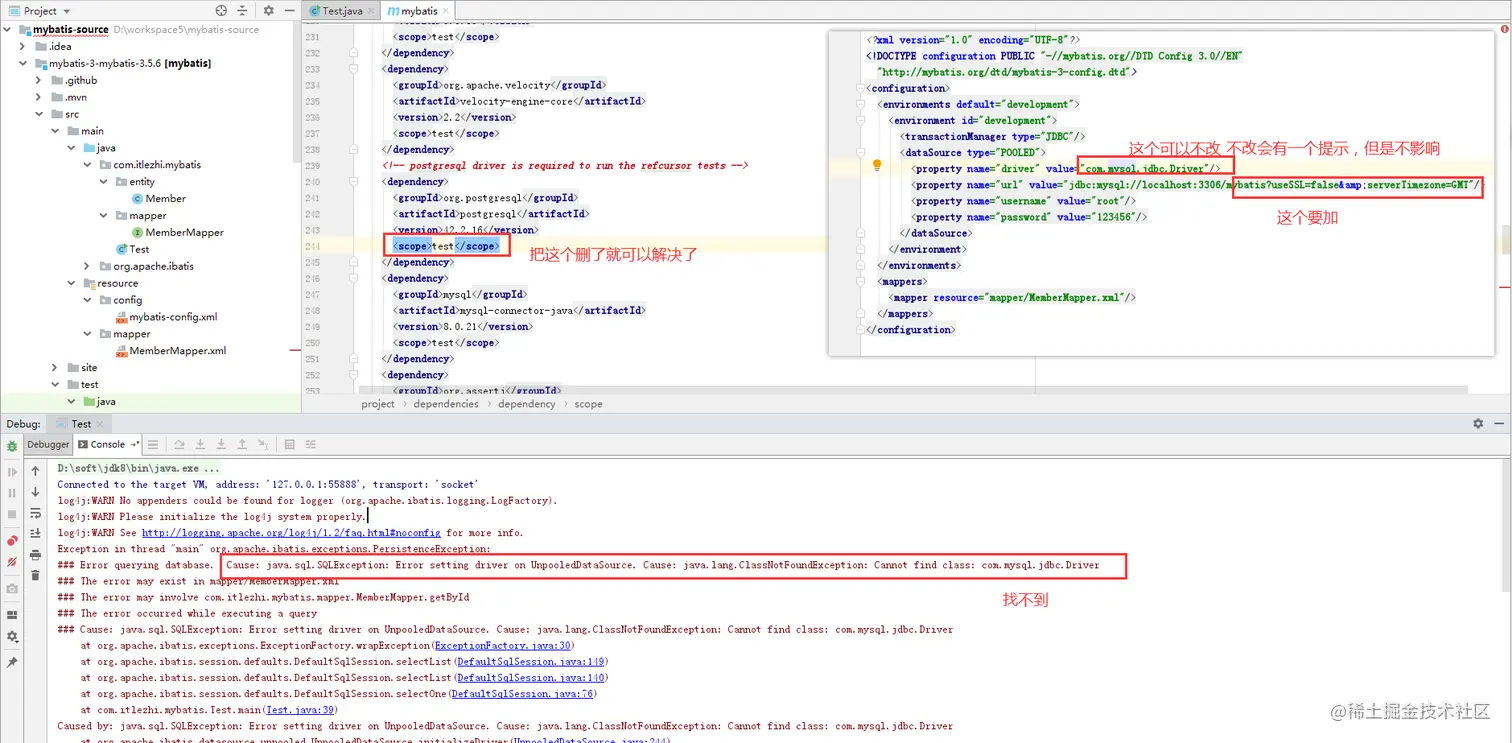This screenshot has width=1512, height=743.
Task: Expand the .github folder
Action: [x=40, y=80]
